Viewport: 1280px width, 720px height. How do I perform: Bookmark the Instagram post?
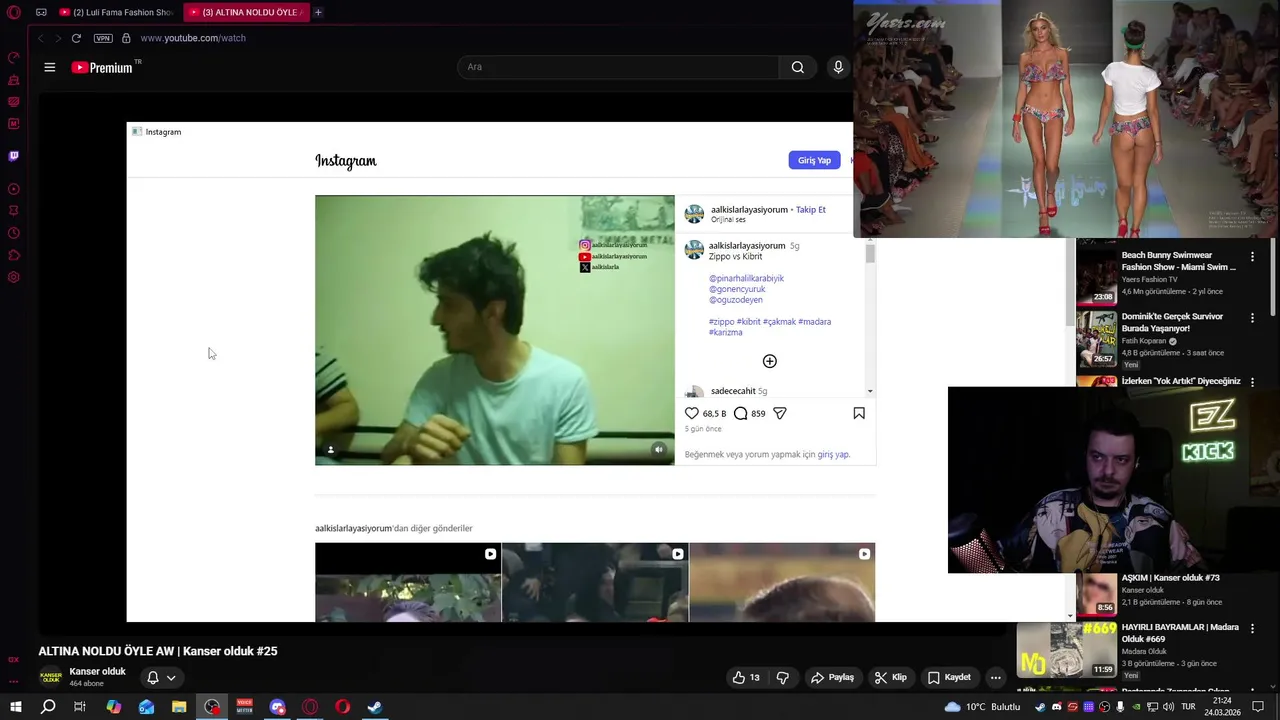[x=859, y=413]
